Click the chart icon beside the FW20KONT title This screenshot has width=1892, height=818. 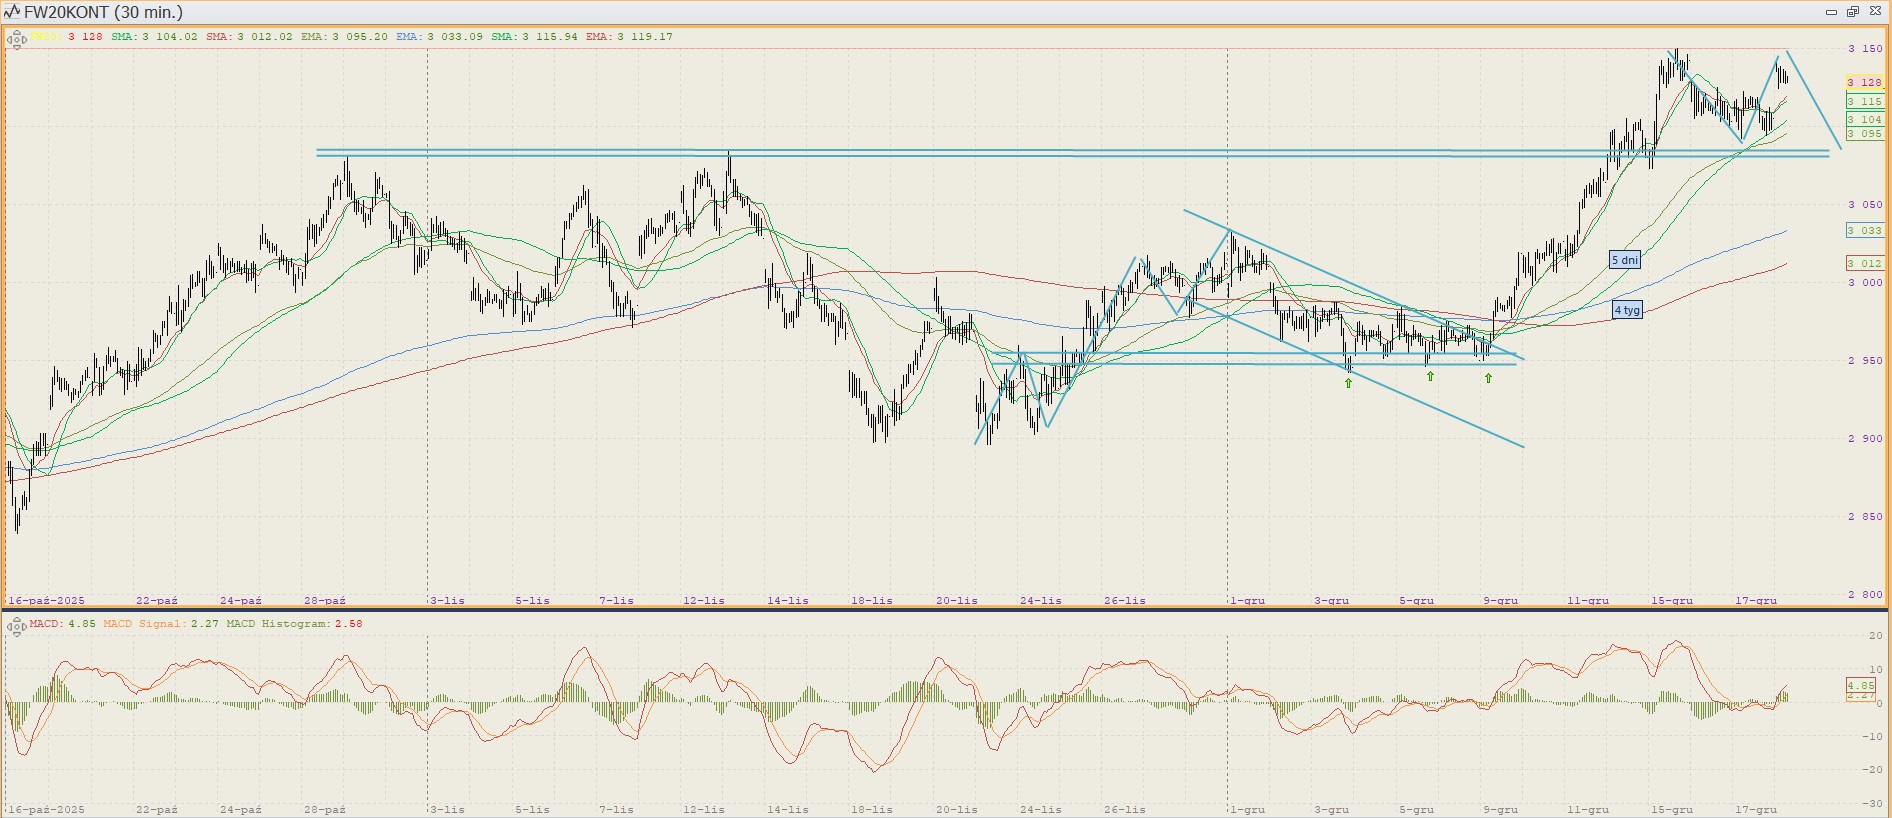point(12,12)
